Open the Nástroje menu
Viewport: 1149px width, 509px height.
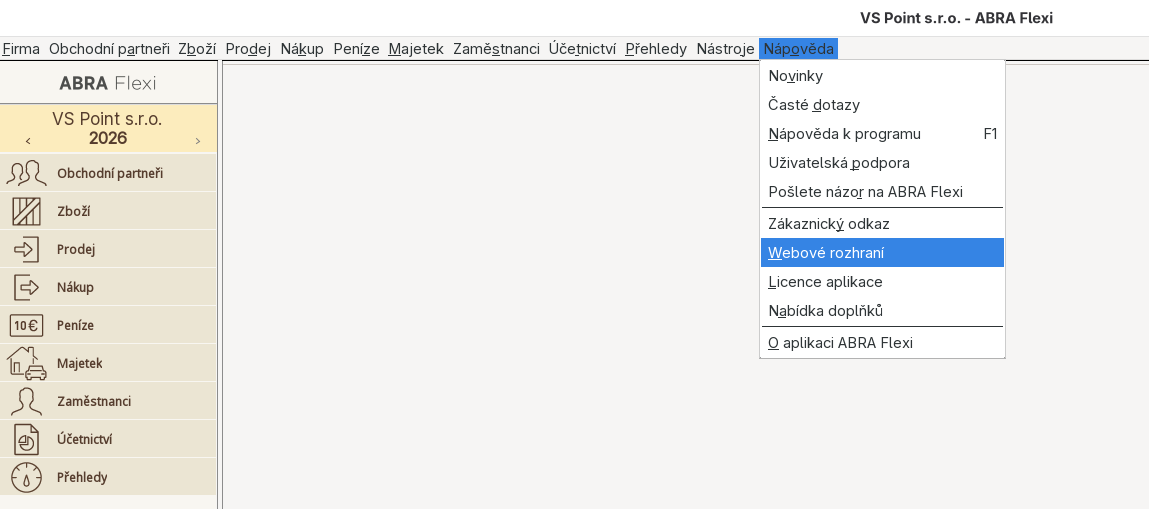(x=725, y=49)
